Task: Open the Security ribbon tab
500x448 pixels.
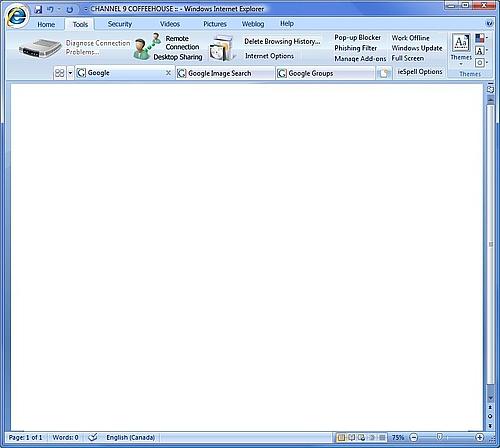Action: 120,24
